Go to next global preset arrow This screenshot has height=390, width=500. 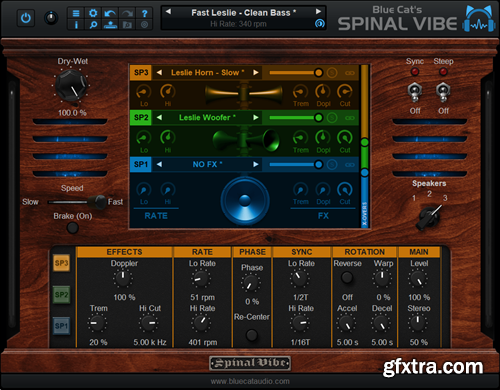[318, 12]
